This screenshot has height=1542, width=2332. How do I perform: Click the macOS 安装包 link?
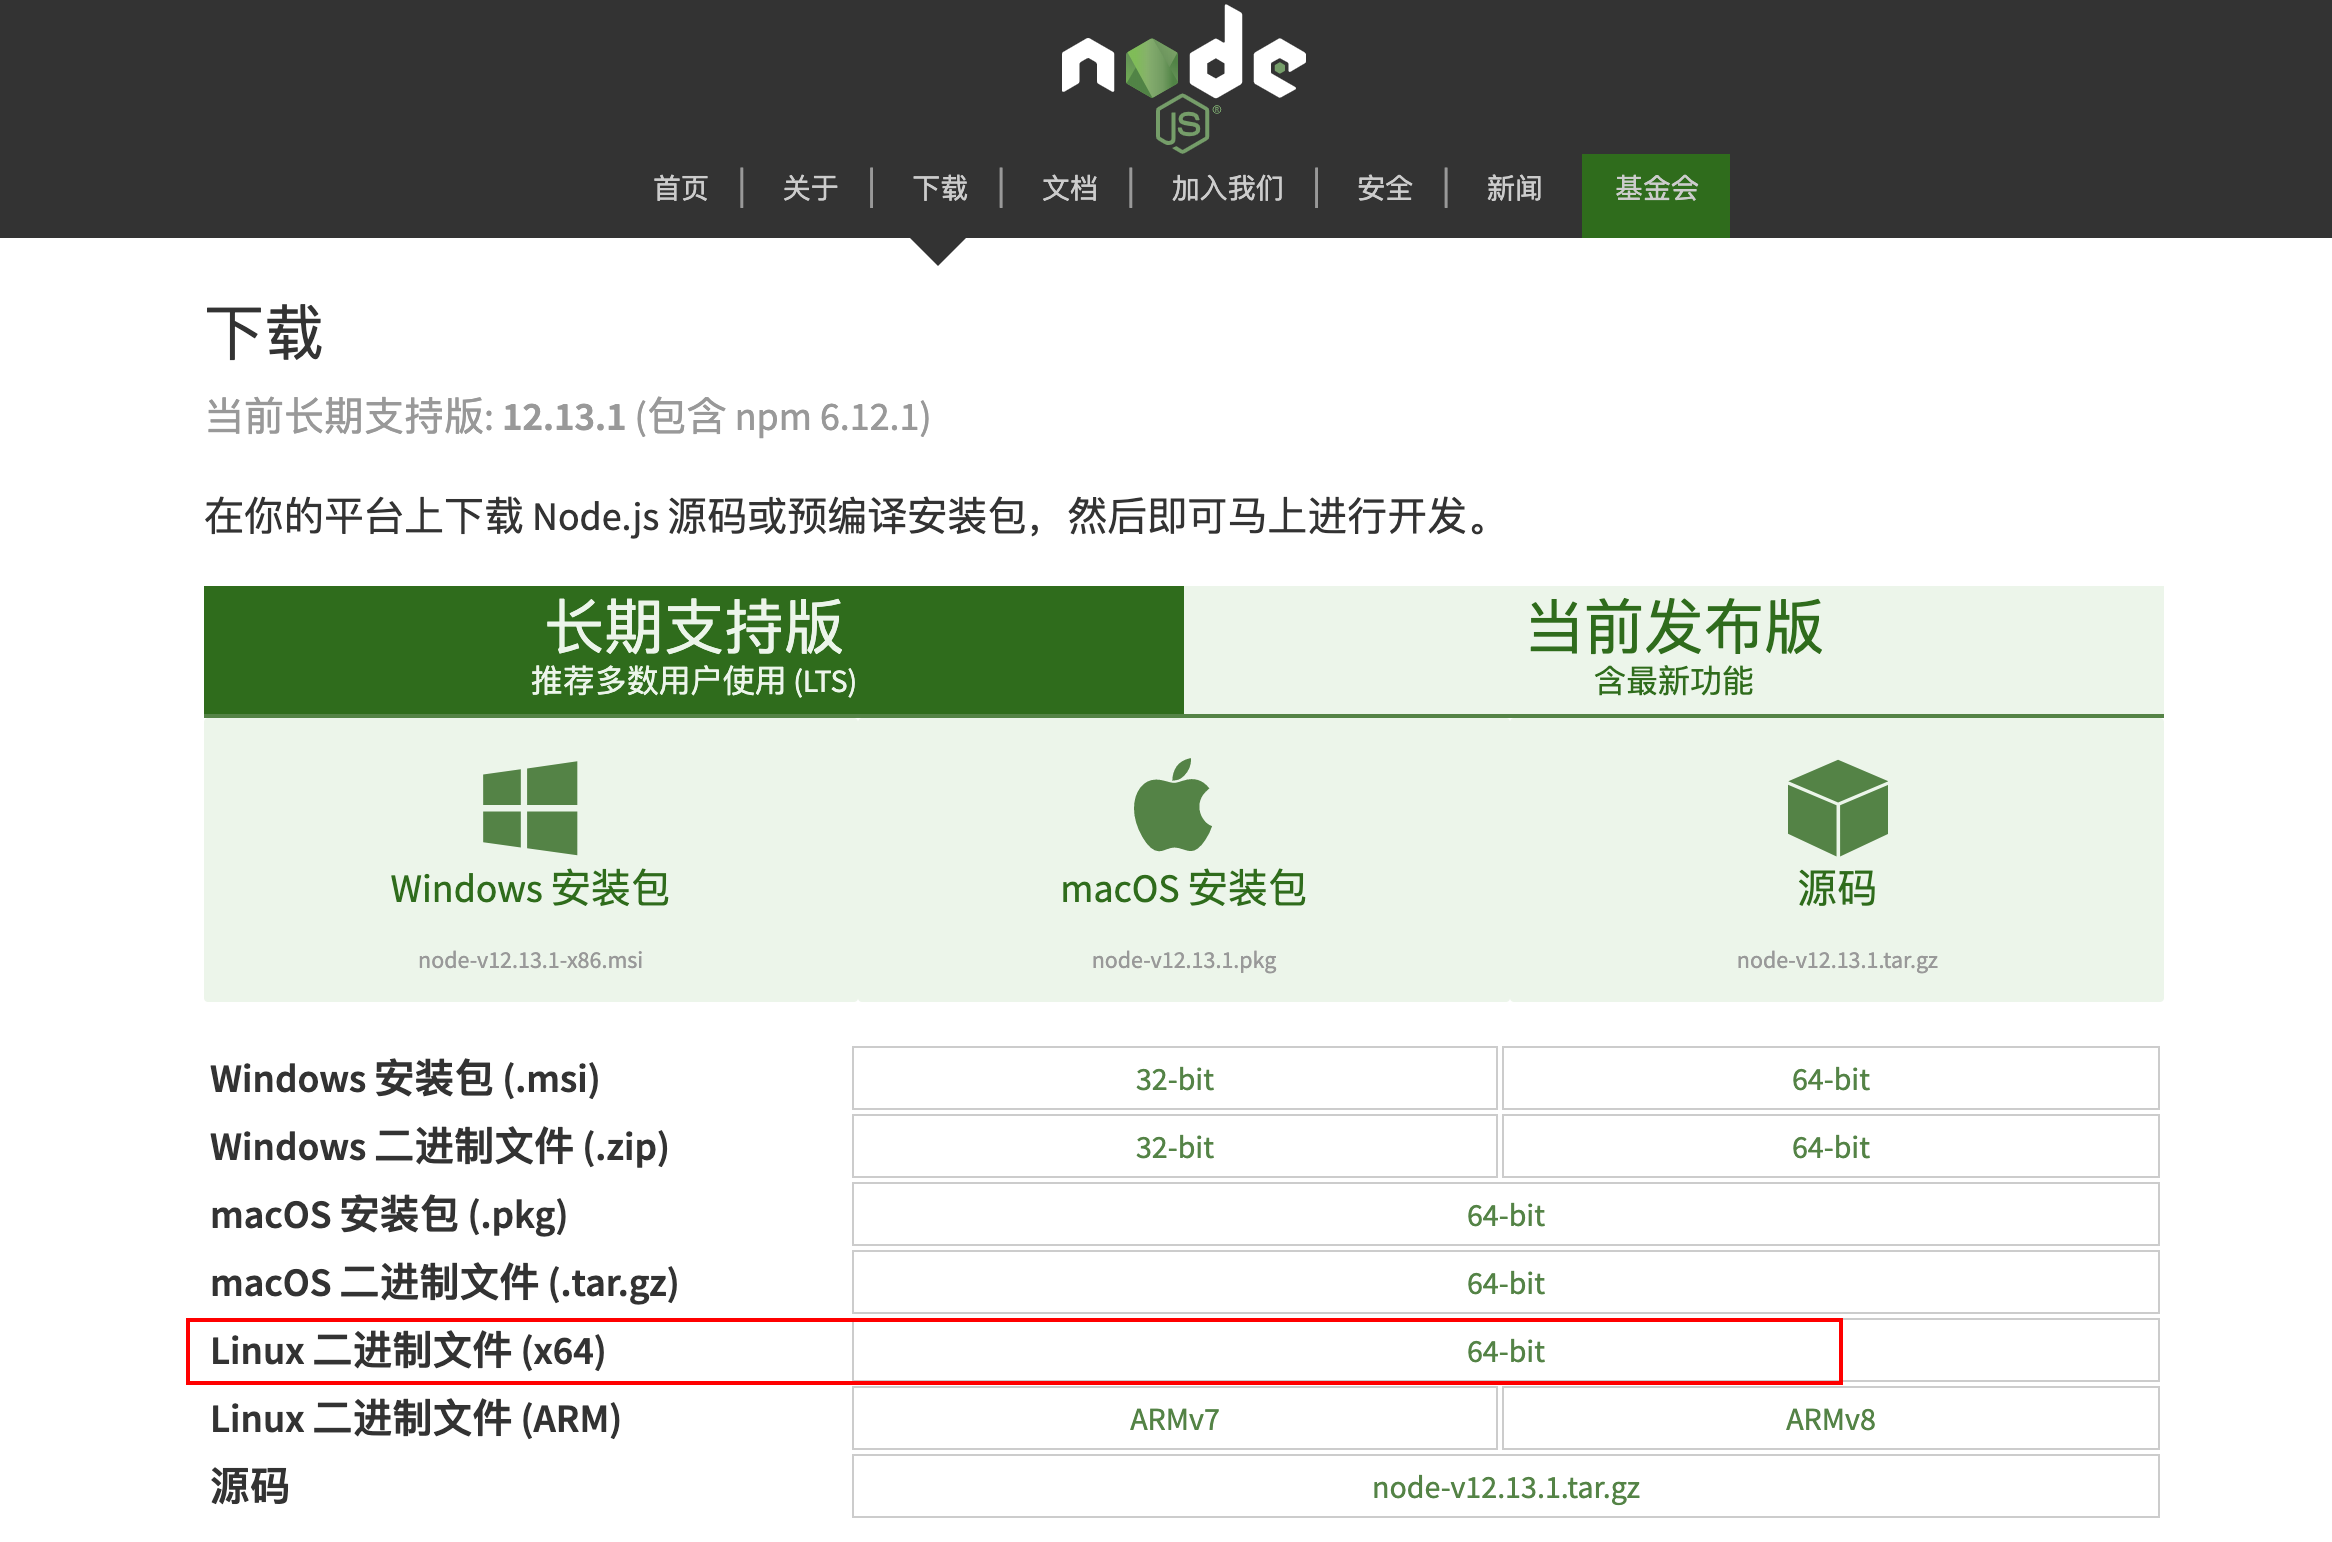[x=1184, y=888]
